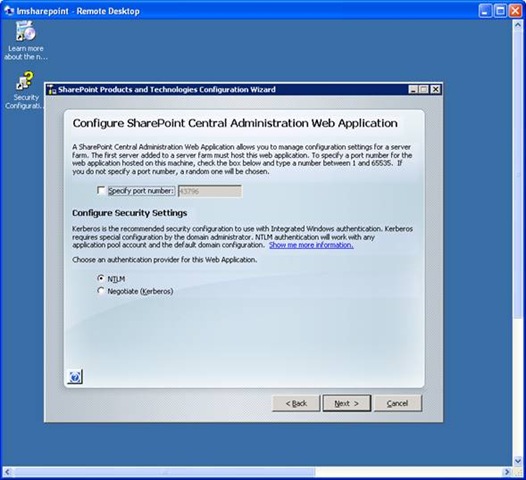Go to the previous step with Back
The height and width of the screenshot is (480, 526).
coord(296,403)
